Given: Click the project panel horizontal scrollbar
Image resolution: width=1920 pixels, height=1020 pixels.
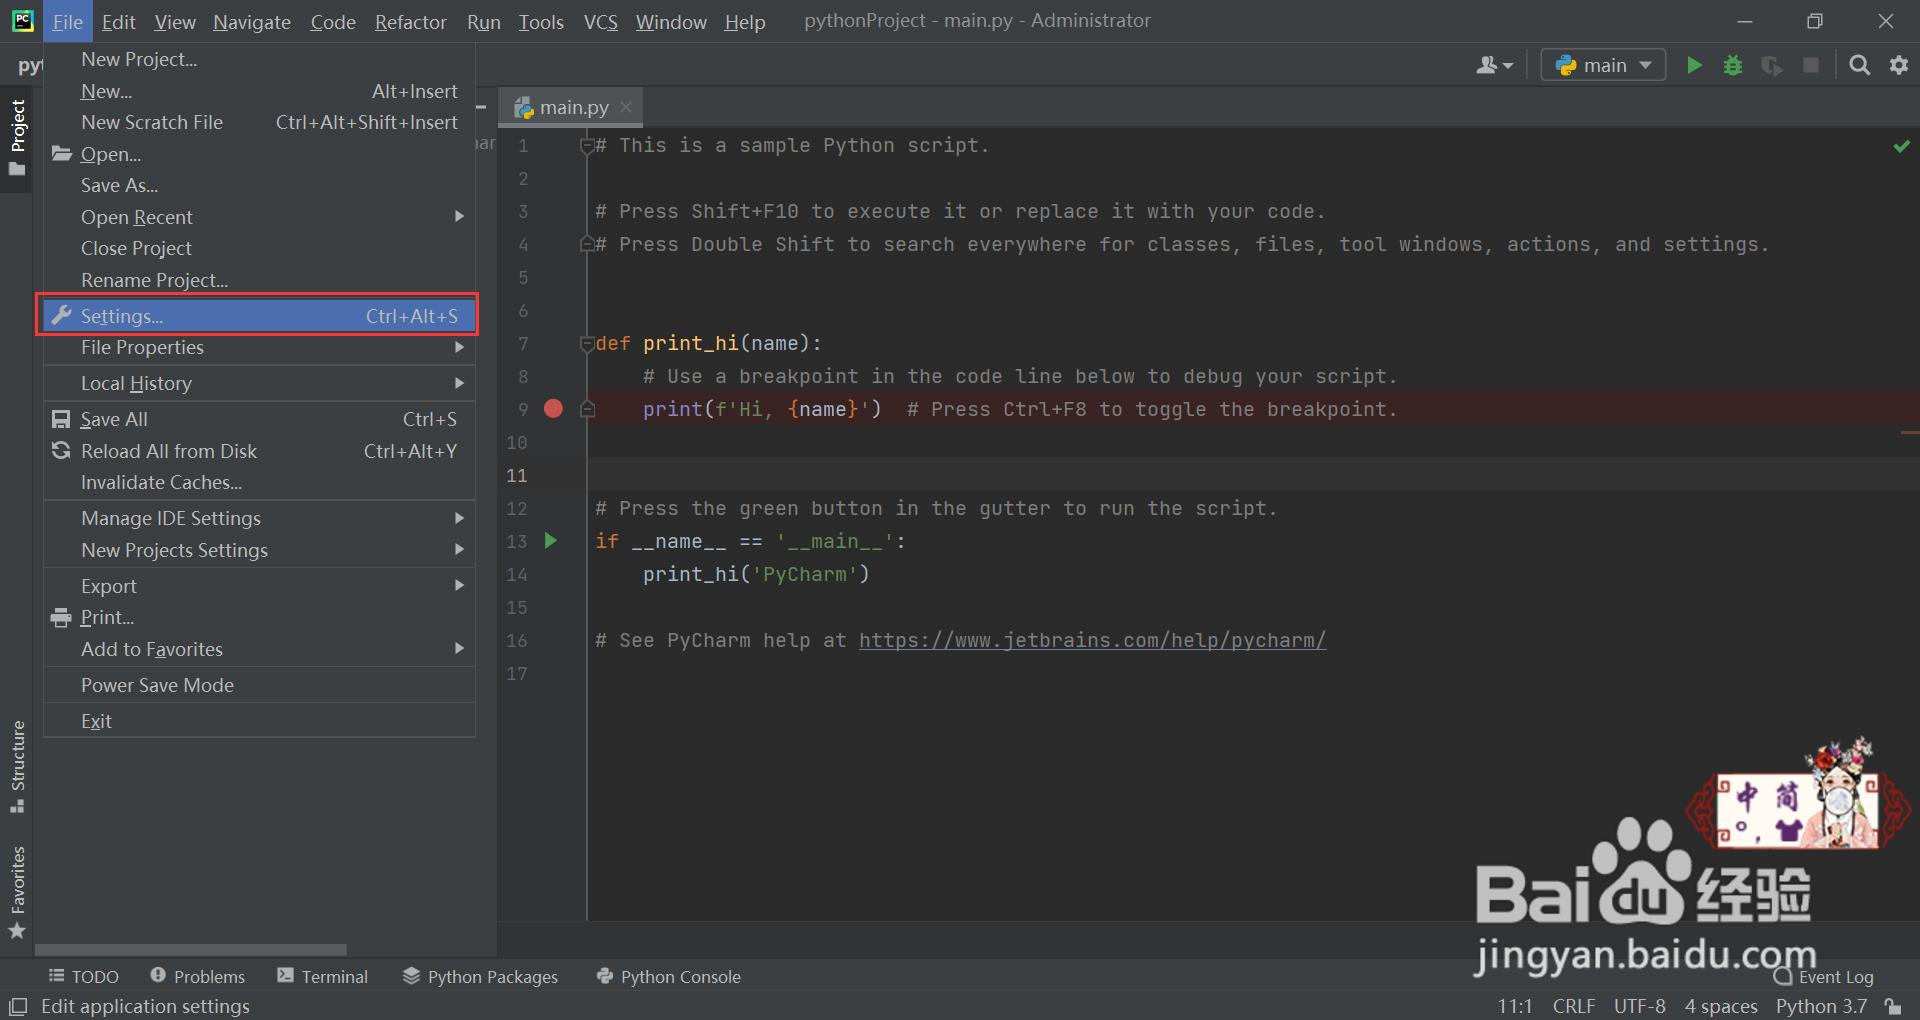Looking at the screenshot, I should tap(191, 949).
